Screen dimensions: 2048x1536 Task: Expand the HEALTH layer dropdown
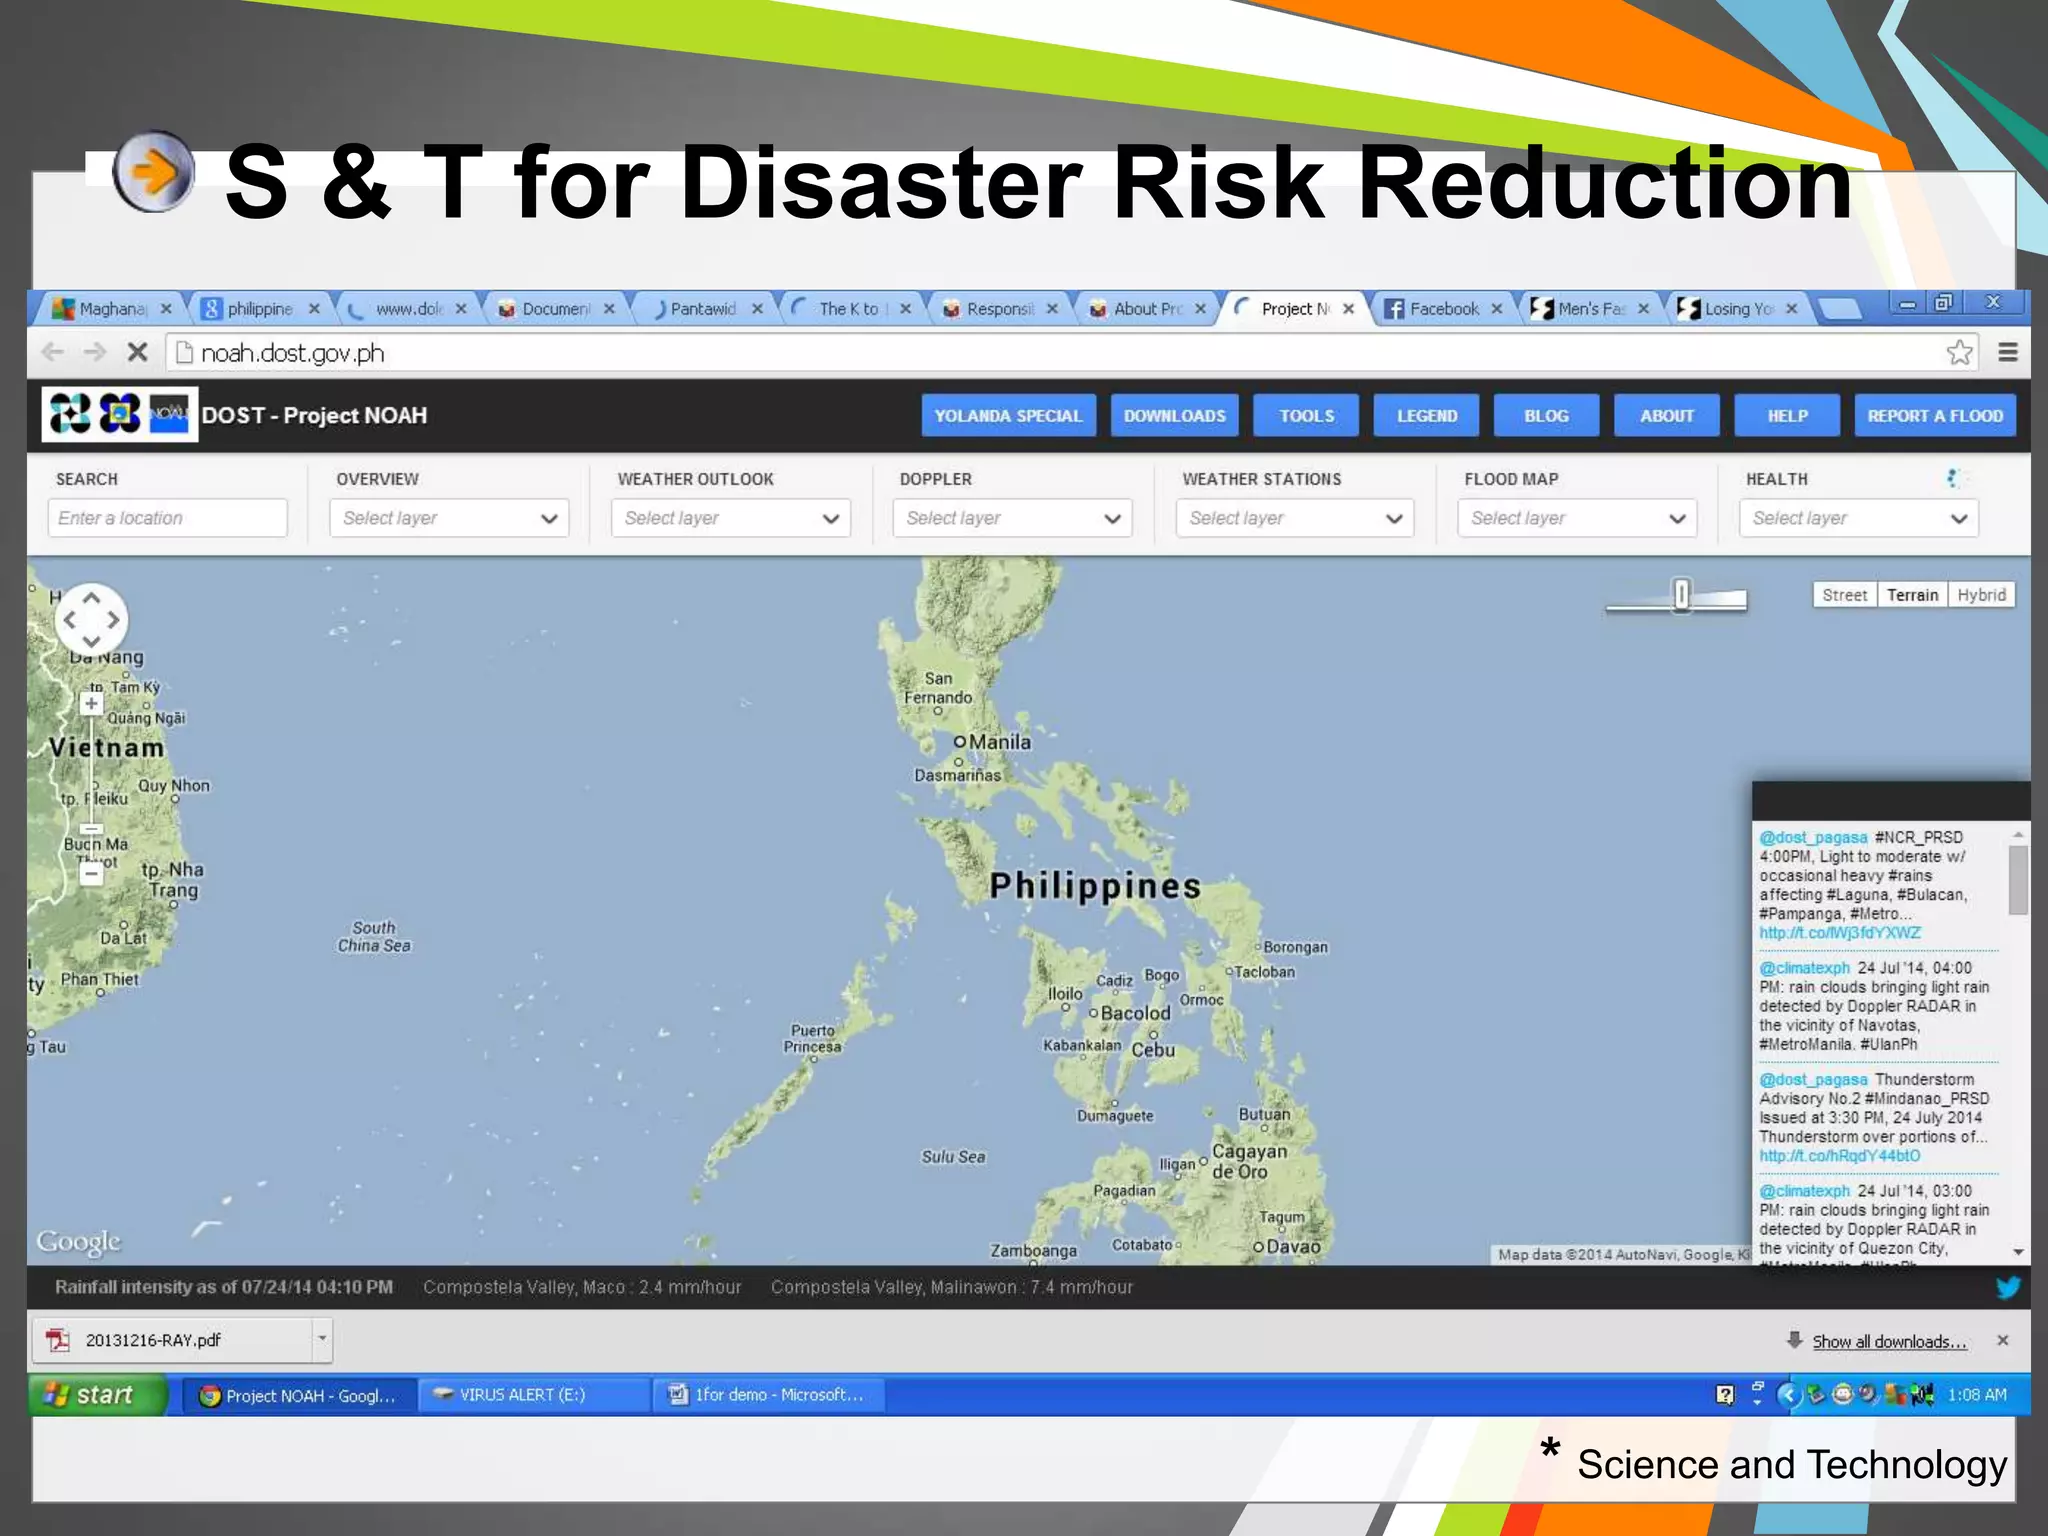click(x=1859, y=518)
